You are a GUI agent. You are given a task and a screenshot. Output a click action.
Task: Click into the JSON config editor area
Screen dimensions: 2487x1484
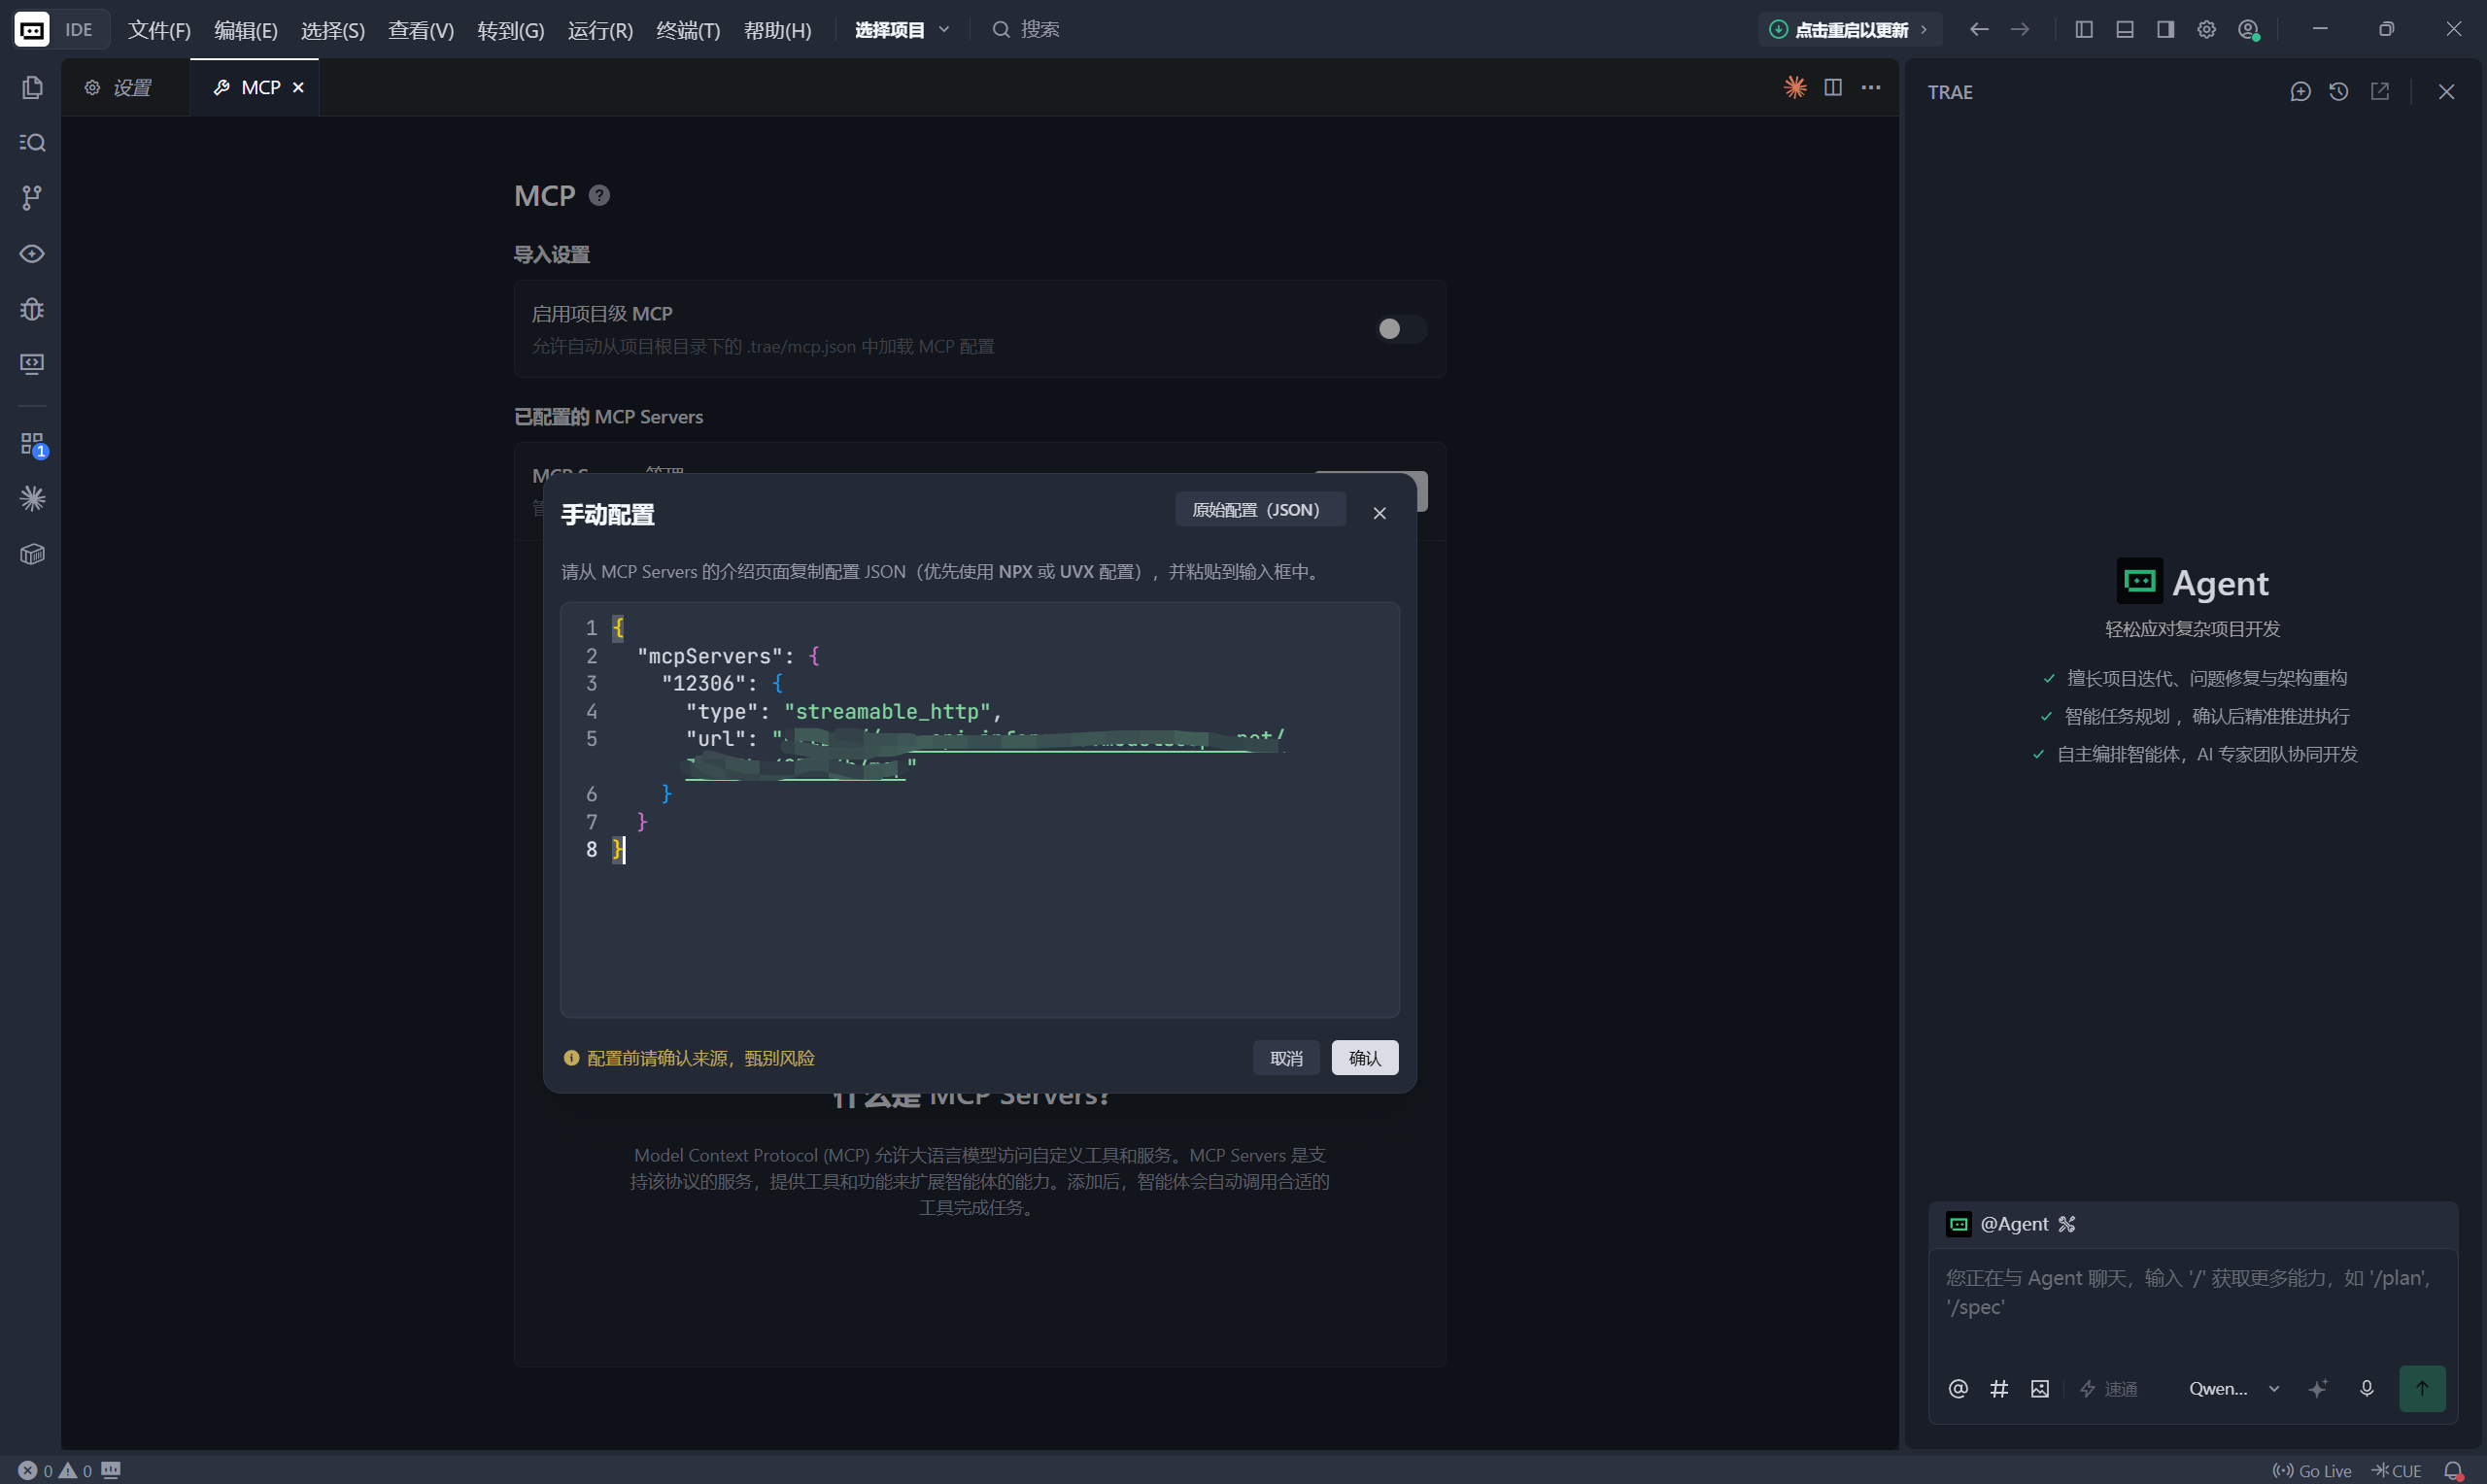click(x=979, y=810)
